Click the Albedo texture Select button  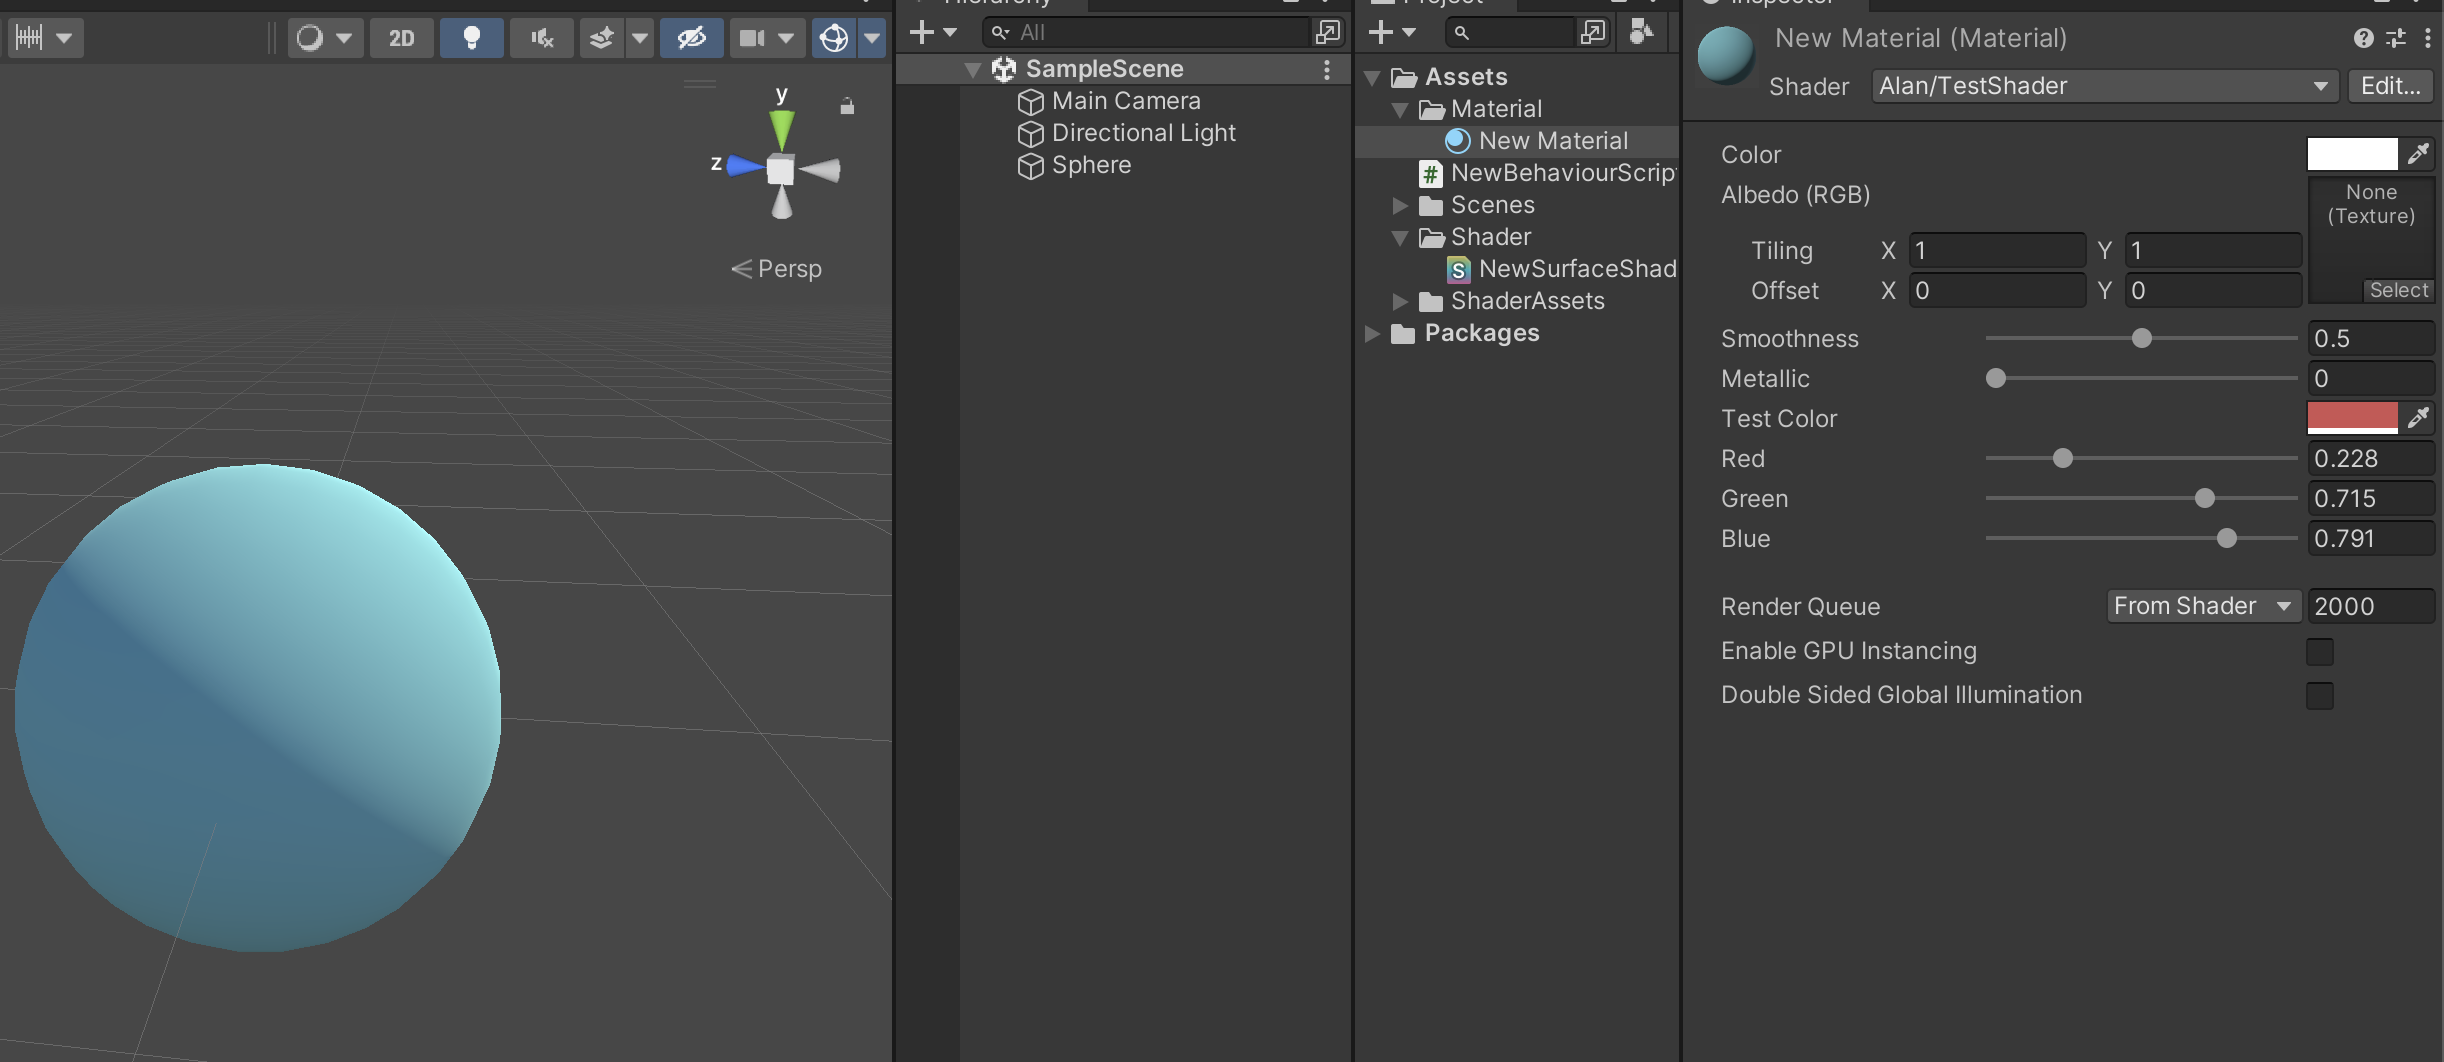pos(2398,290)
